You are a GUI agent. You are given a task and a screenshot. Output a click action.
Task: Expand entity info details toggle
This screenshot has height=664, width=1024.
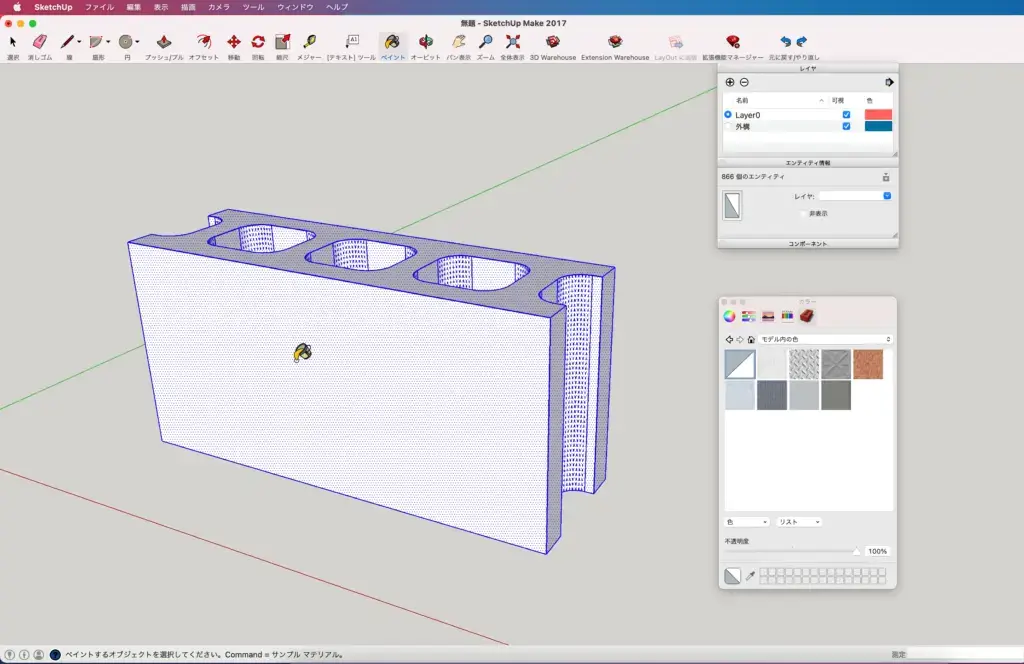point(886,177)
